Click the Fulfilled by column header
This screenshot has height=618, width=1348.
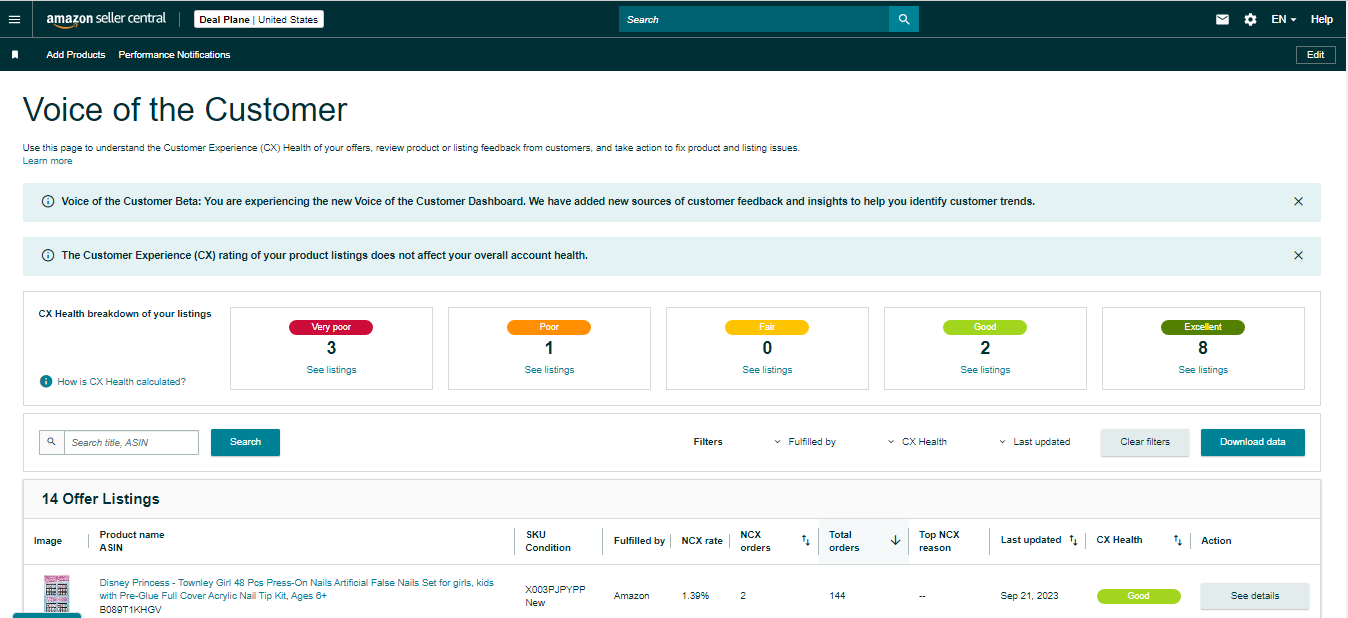[639, 541]
